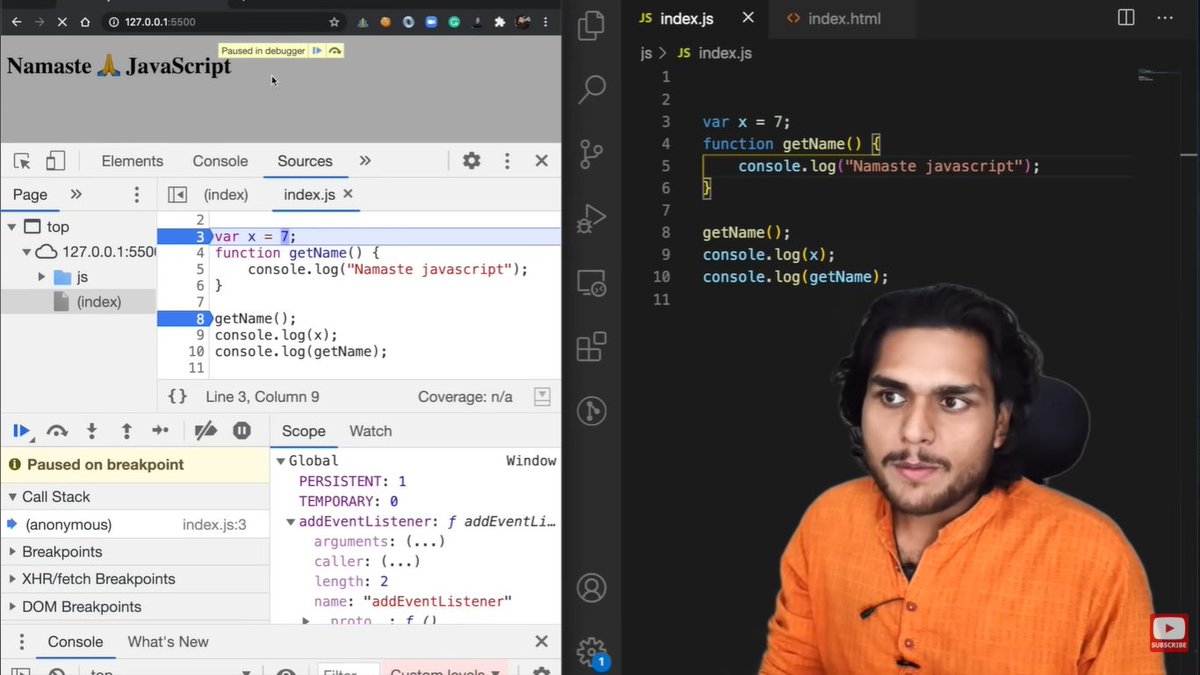Resume from the Paused in debugger overlay

317,51
